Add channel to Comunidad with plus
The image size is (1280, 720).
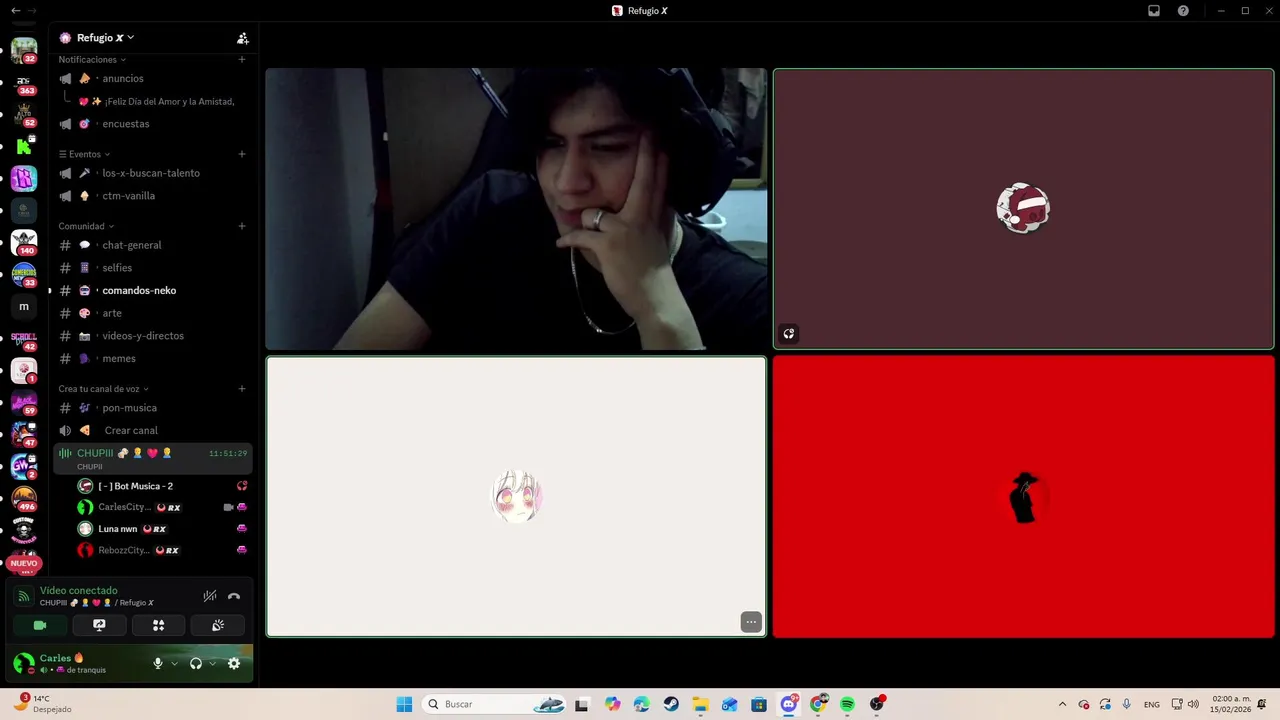tap(242, 226)
